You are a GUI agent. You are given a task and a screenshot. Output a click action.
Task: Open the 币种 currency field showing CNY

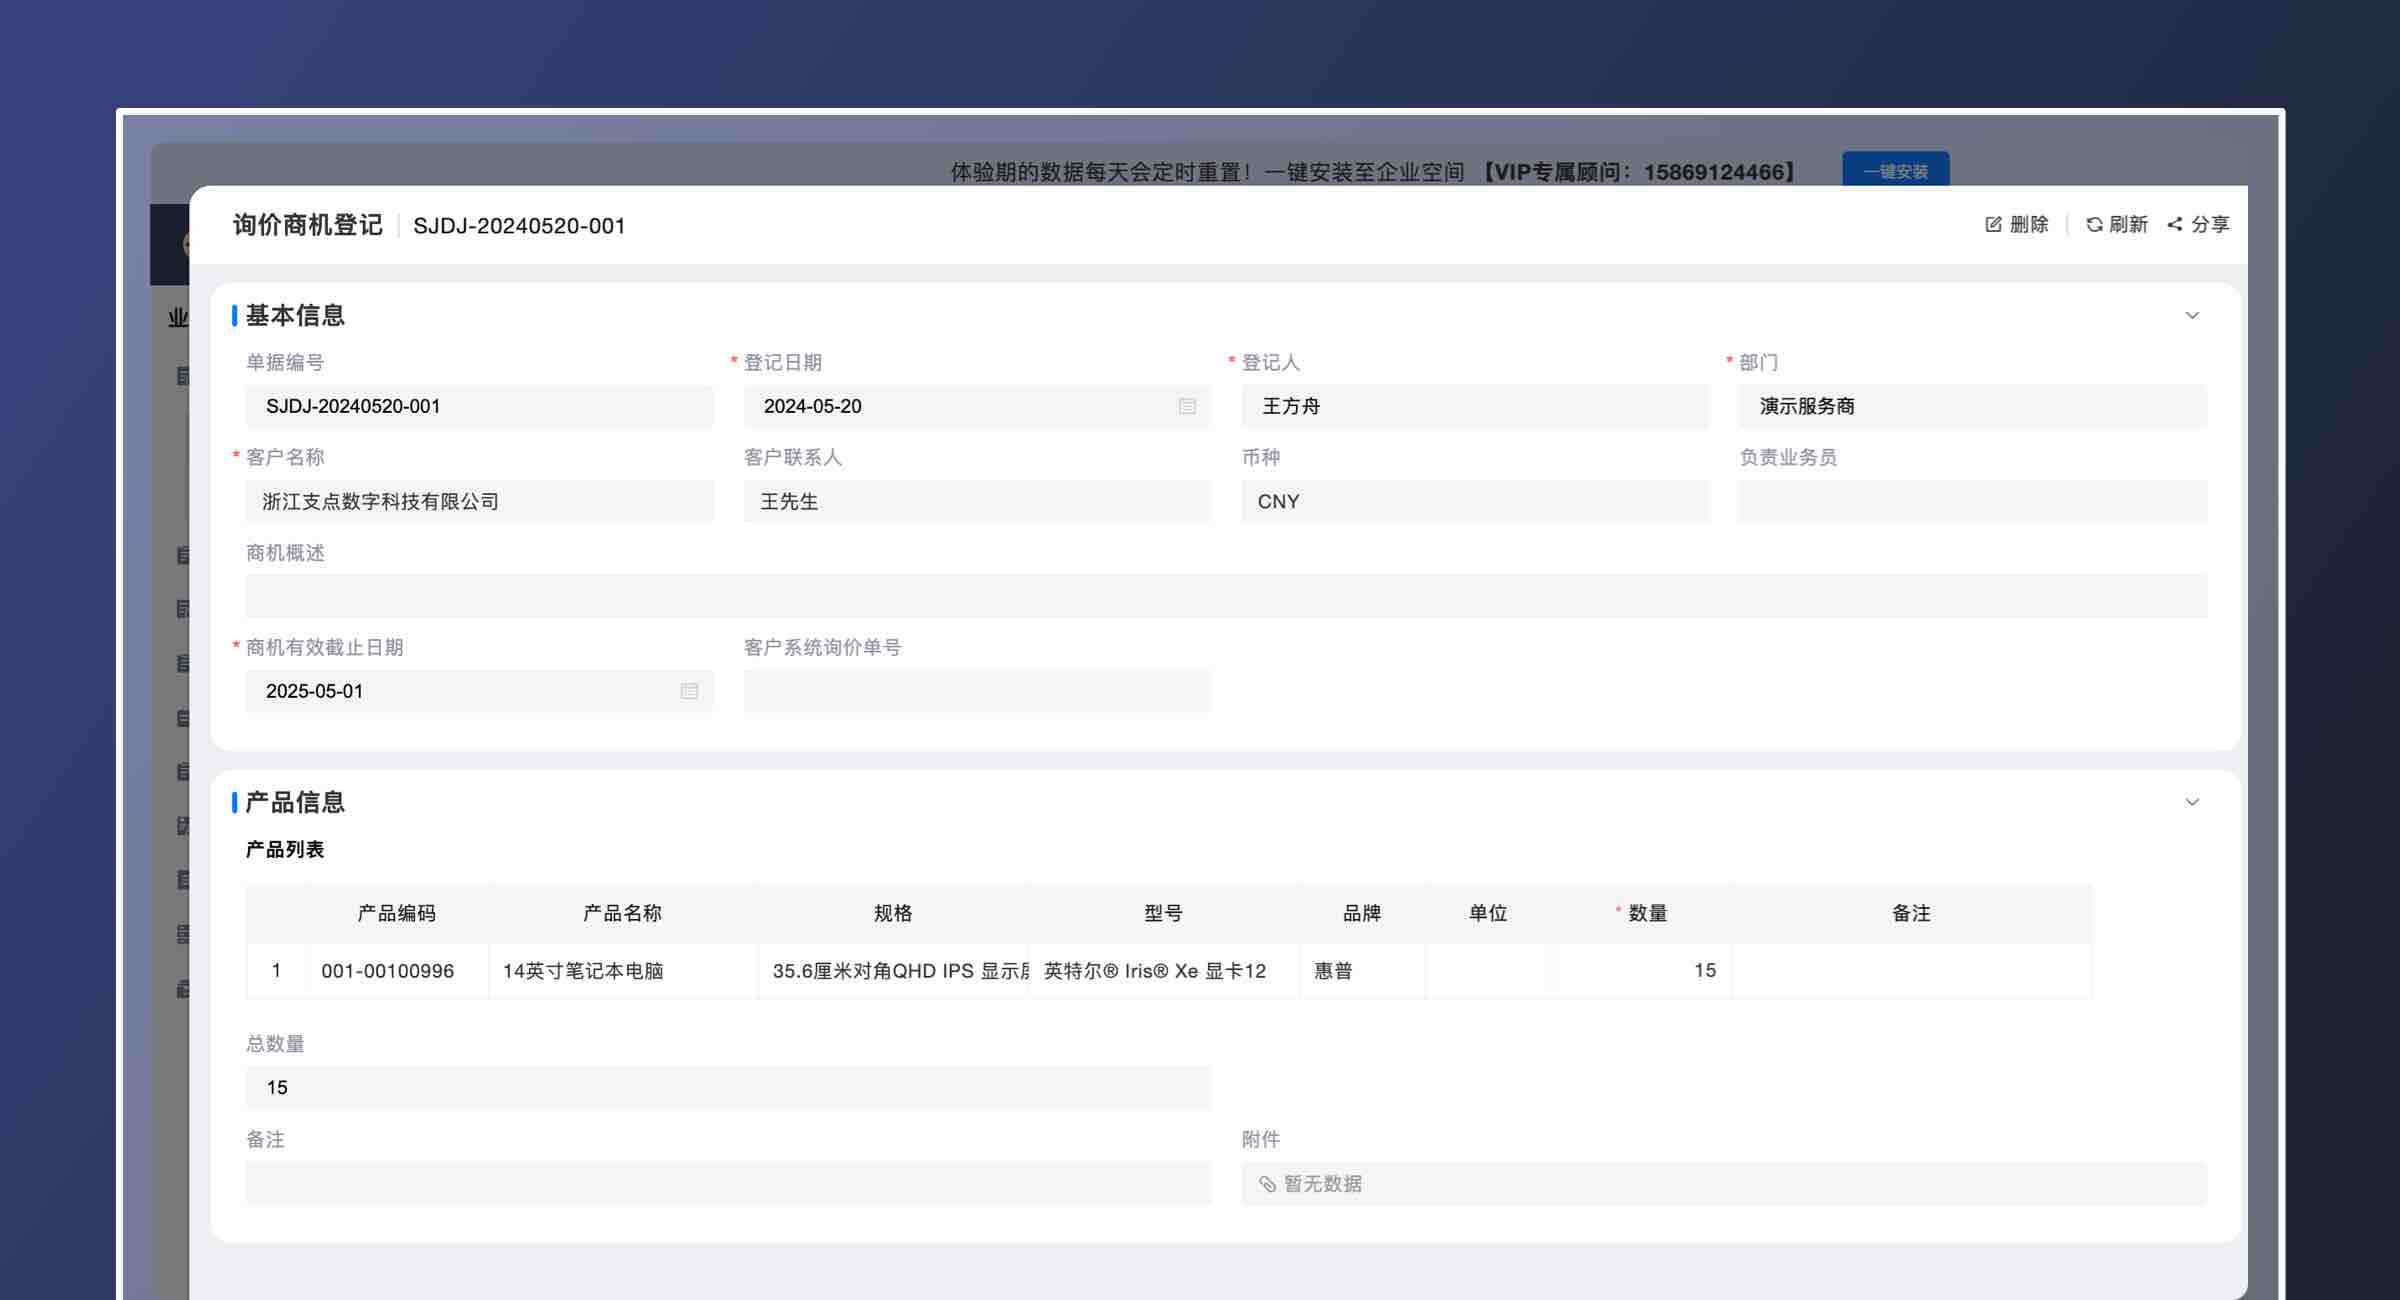[x=1475, y=501]
